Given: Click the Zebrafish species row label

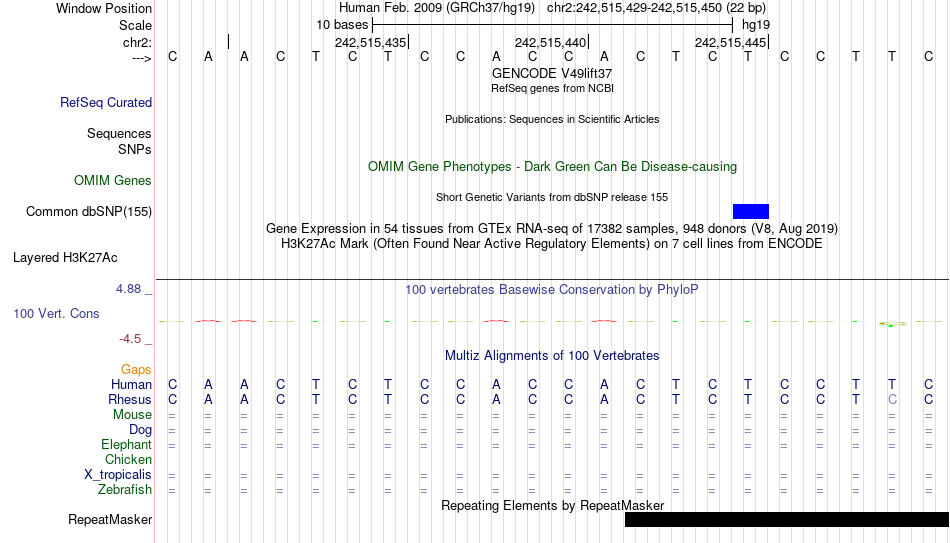Looking at the screenshot, I should pos(125,490).
